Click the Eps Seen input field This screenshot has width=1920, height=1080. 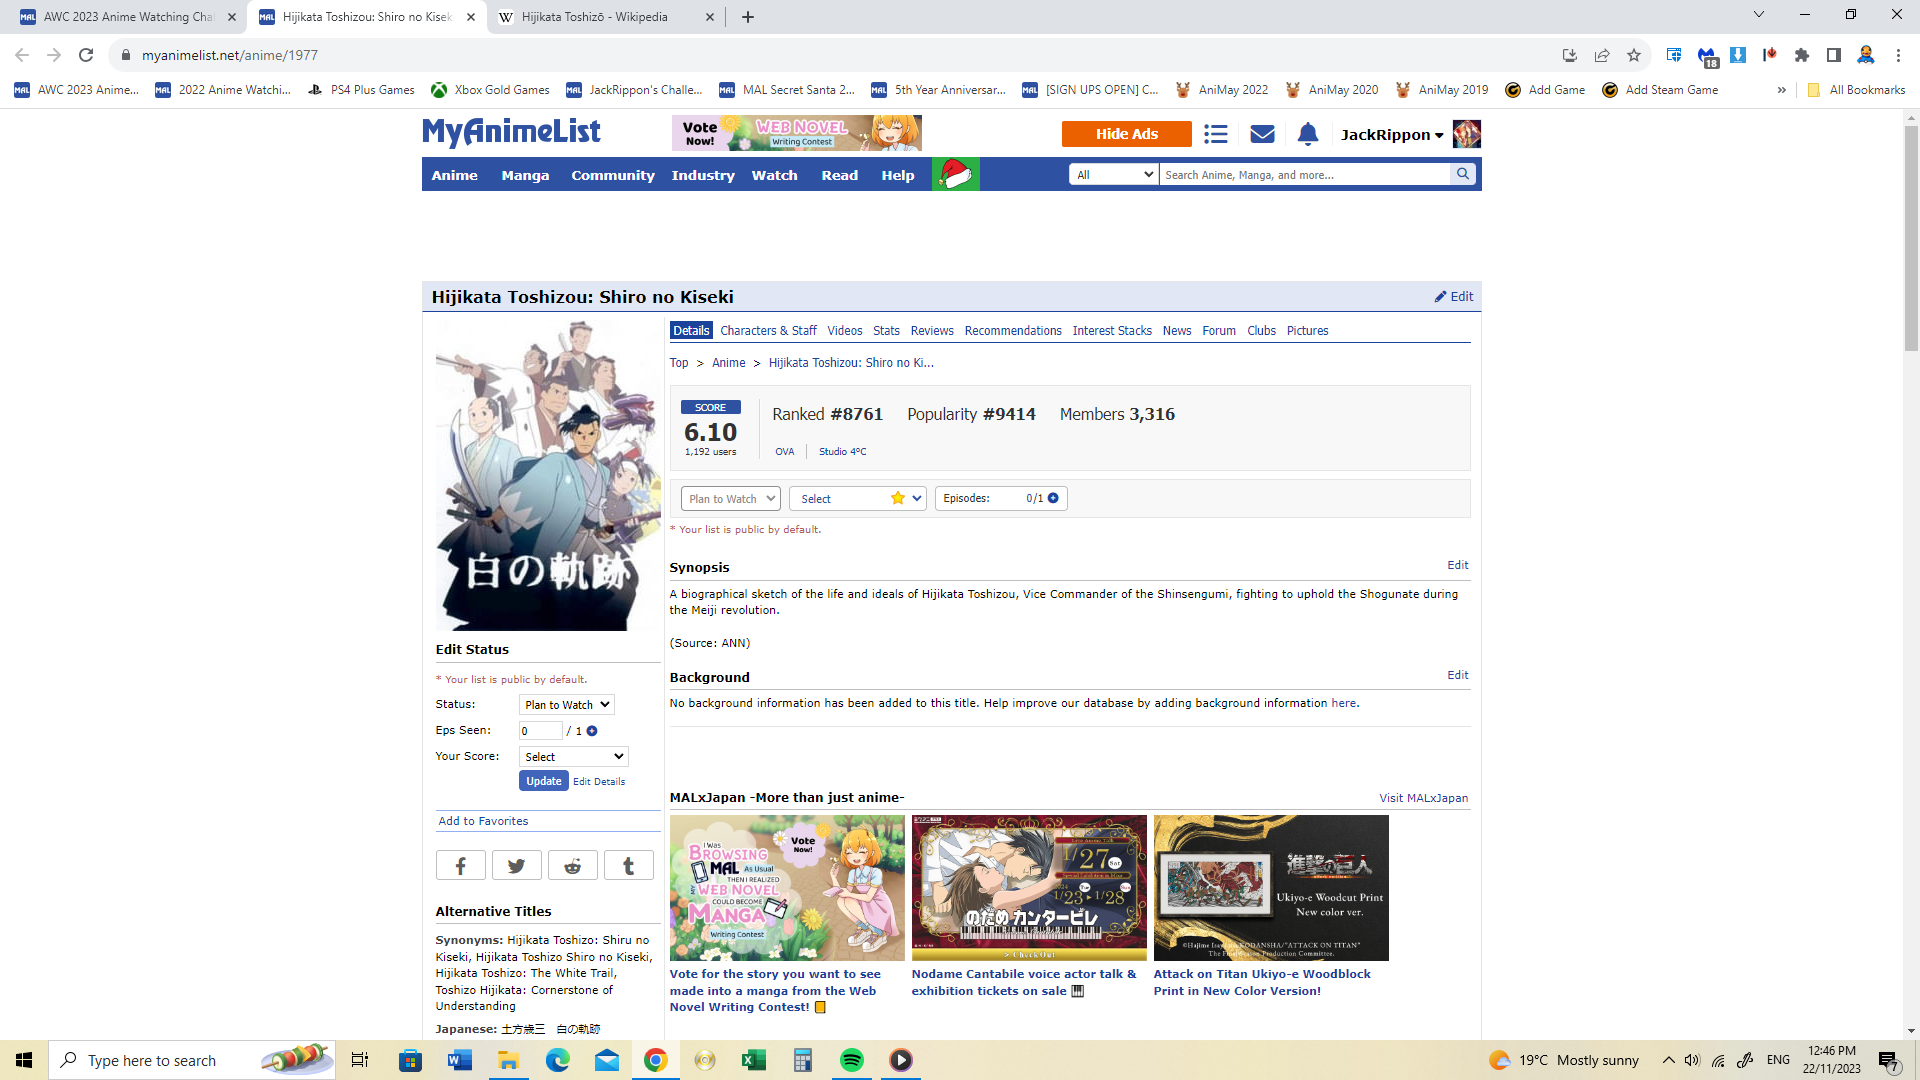tap(540, 731)
